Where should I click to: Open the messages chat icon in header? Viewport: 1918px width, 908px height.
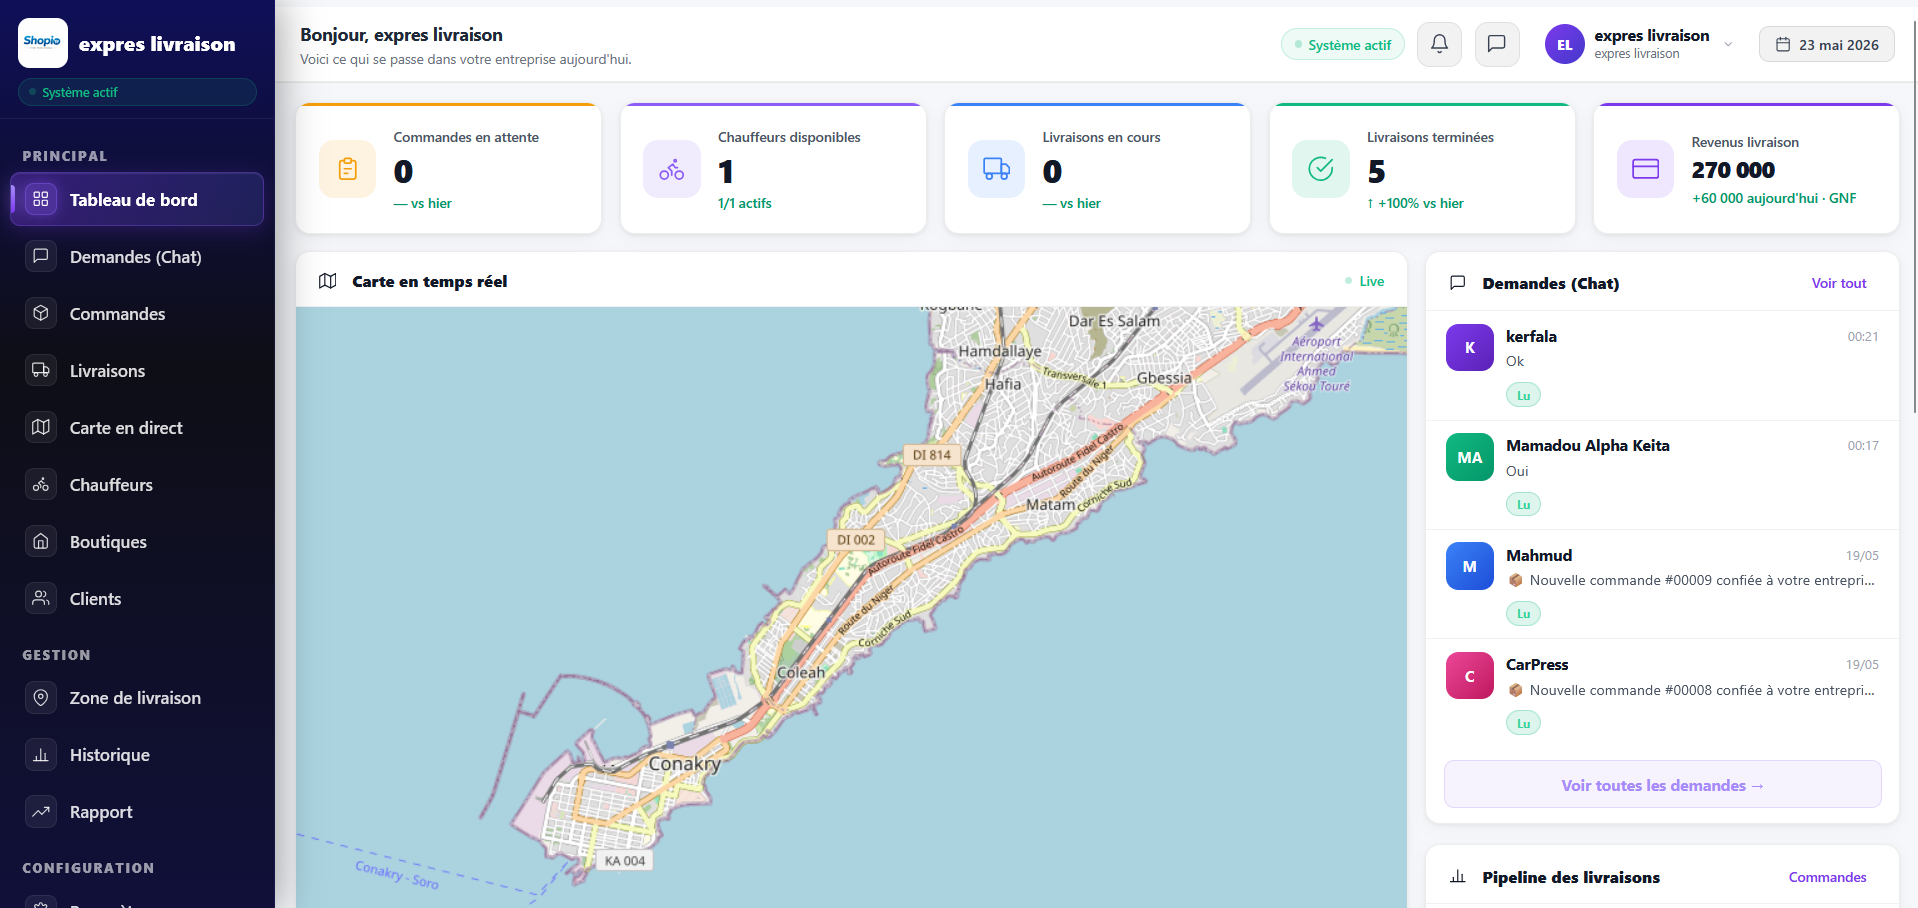click(1497, 44)
